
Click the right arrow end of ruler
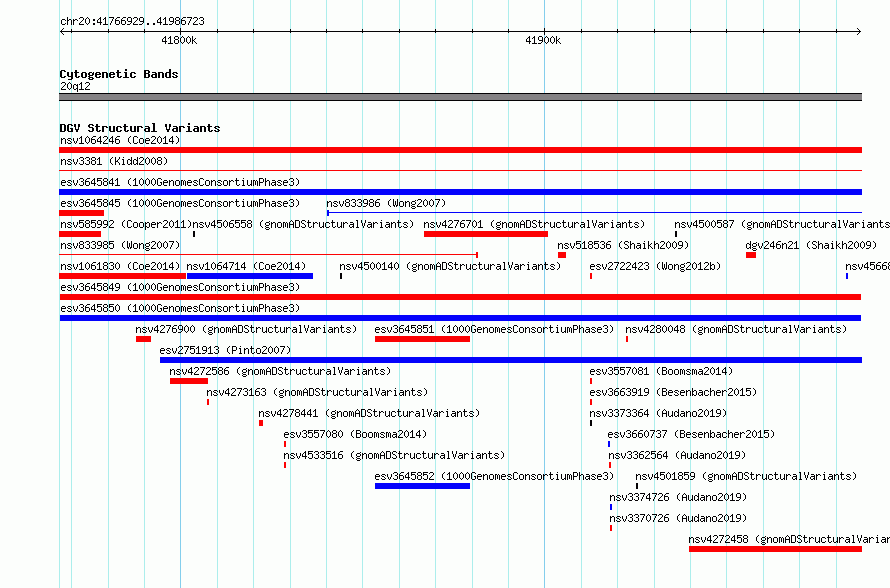click(859, 31)
